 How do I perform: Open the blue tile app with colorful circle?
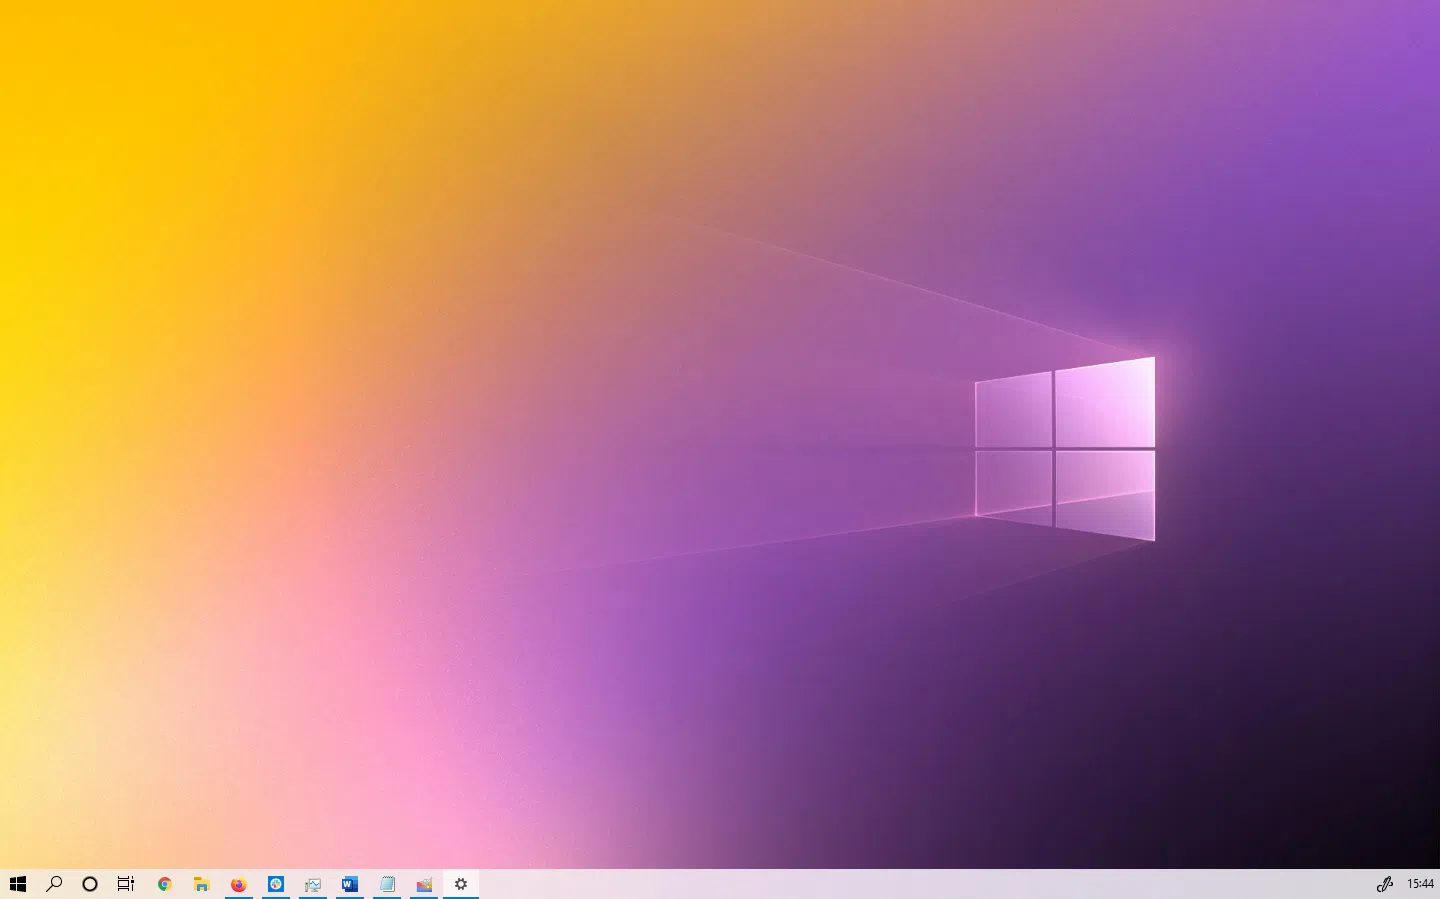(x=276, y=884)
